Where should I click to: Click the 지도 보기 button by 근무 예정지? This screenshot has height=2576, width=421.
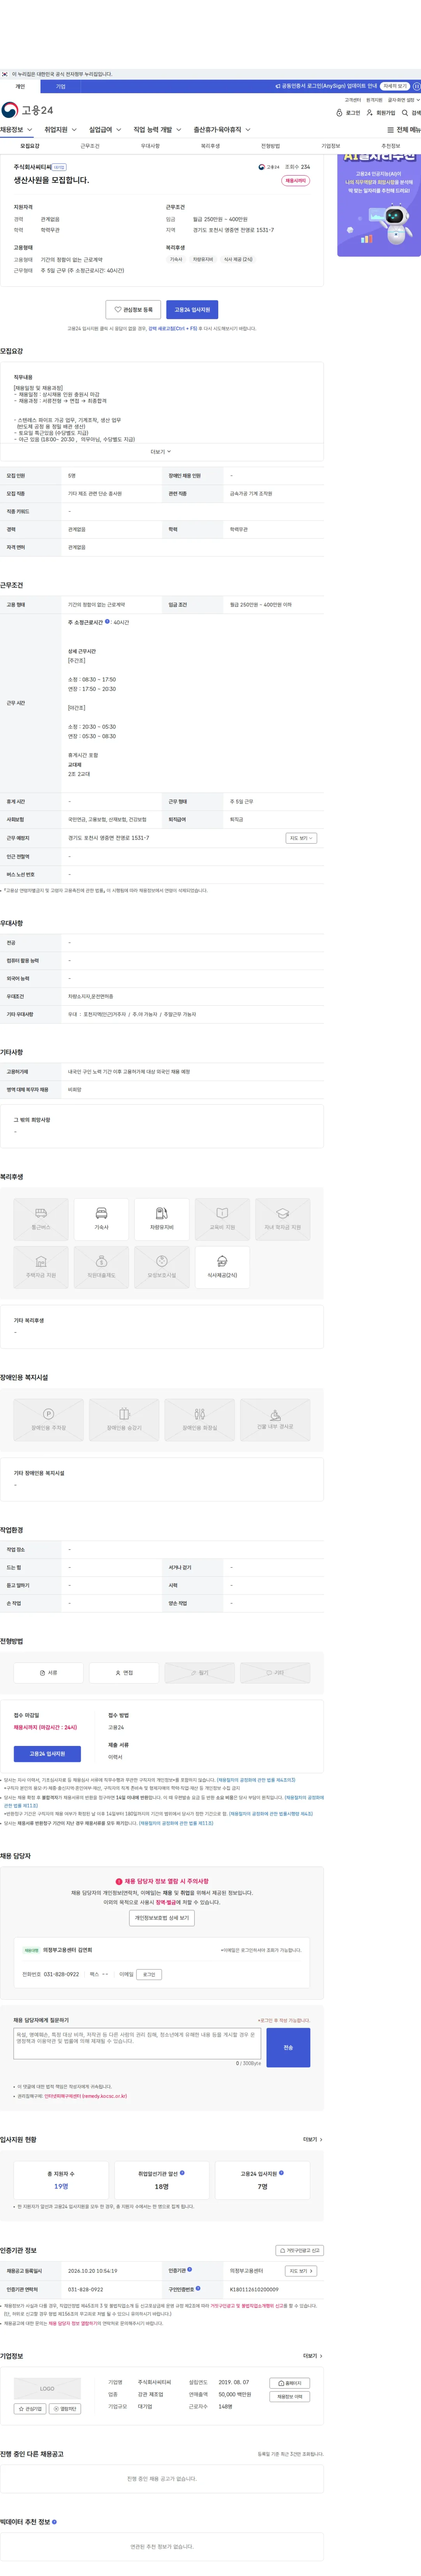click(300, 838)
